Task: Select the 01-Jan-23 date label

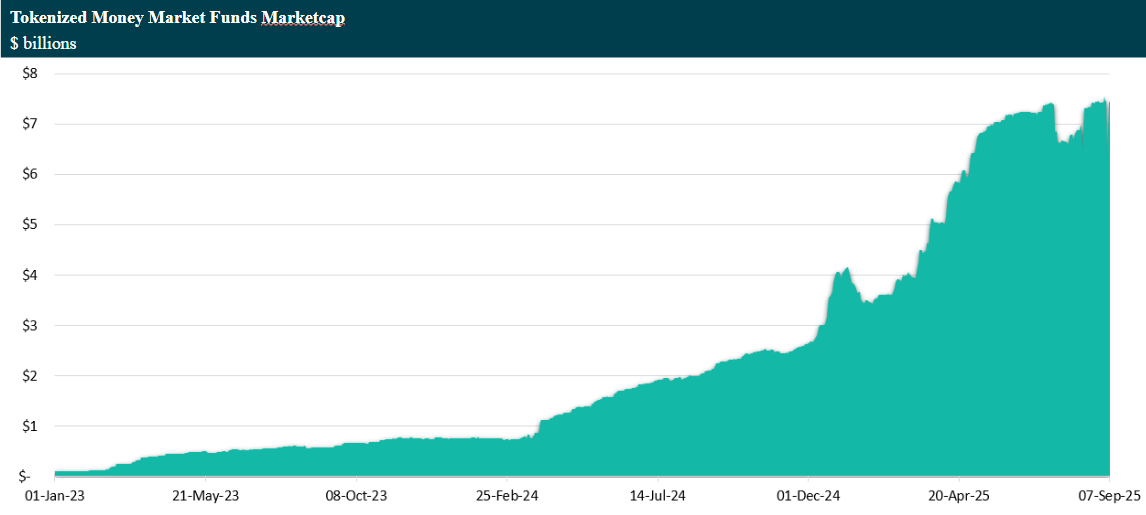Action: tap(56, 495)
